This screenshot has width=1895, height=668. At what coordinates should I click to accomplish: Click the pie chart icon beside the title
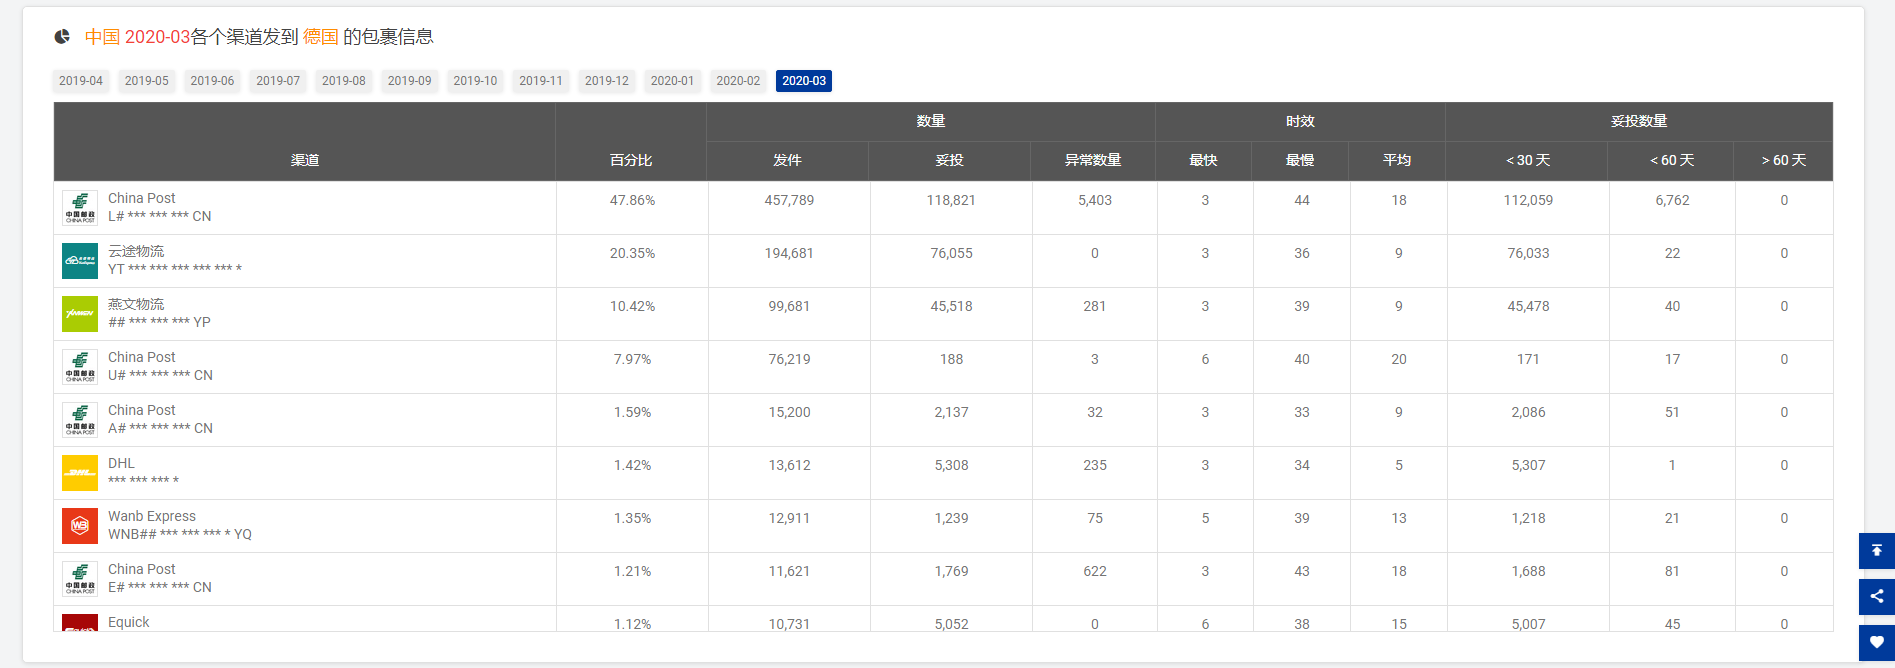62,37
